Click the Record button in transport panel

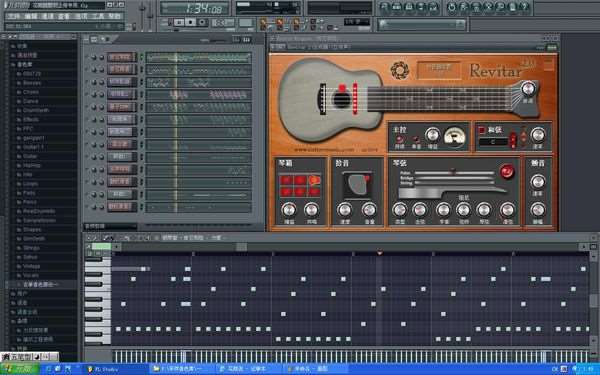[x=202, y=23]
